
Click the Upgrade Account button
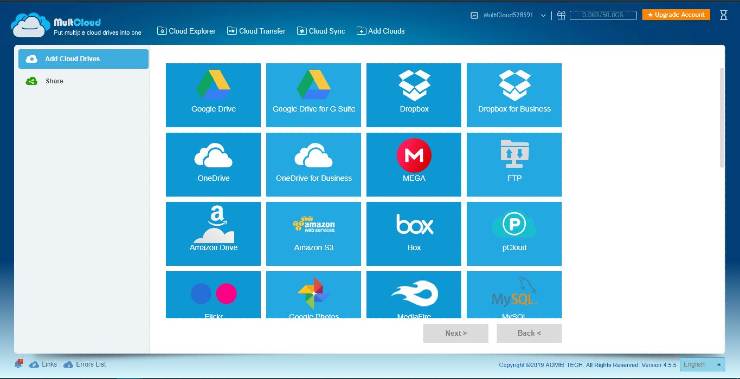tap(676, 15)
